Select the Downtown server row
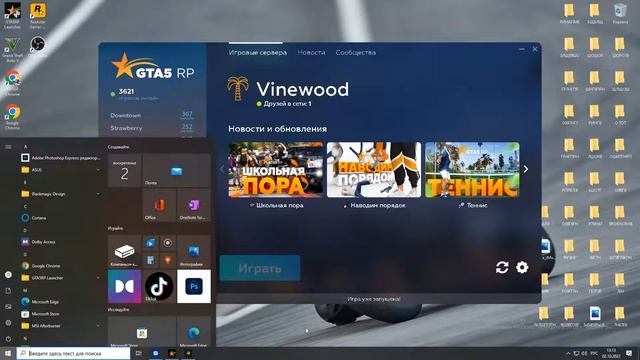The width and height of the screenshot is (640, 360). pyautogui.click(x=151, y=115)
